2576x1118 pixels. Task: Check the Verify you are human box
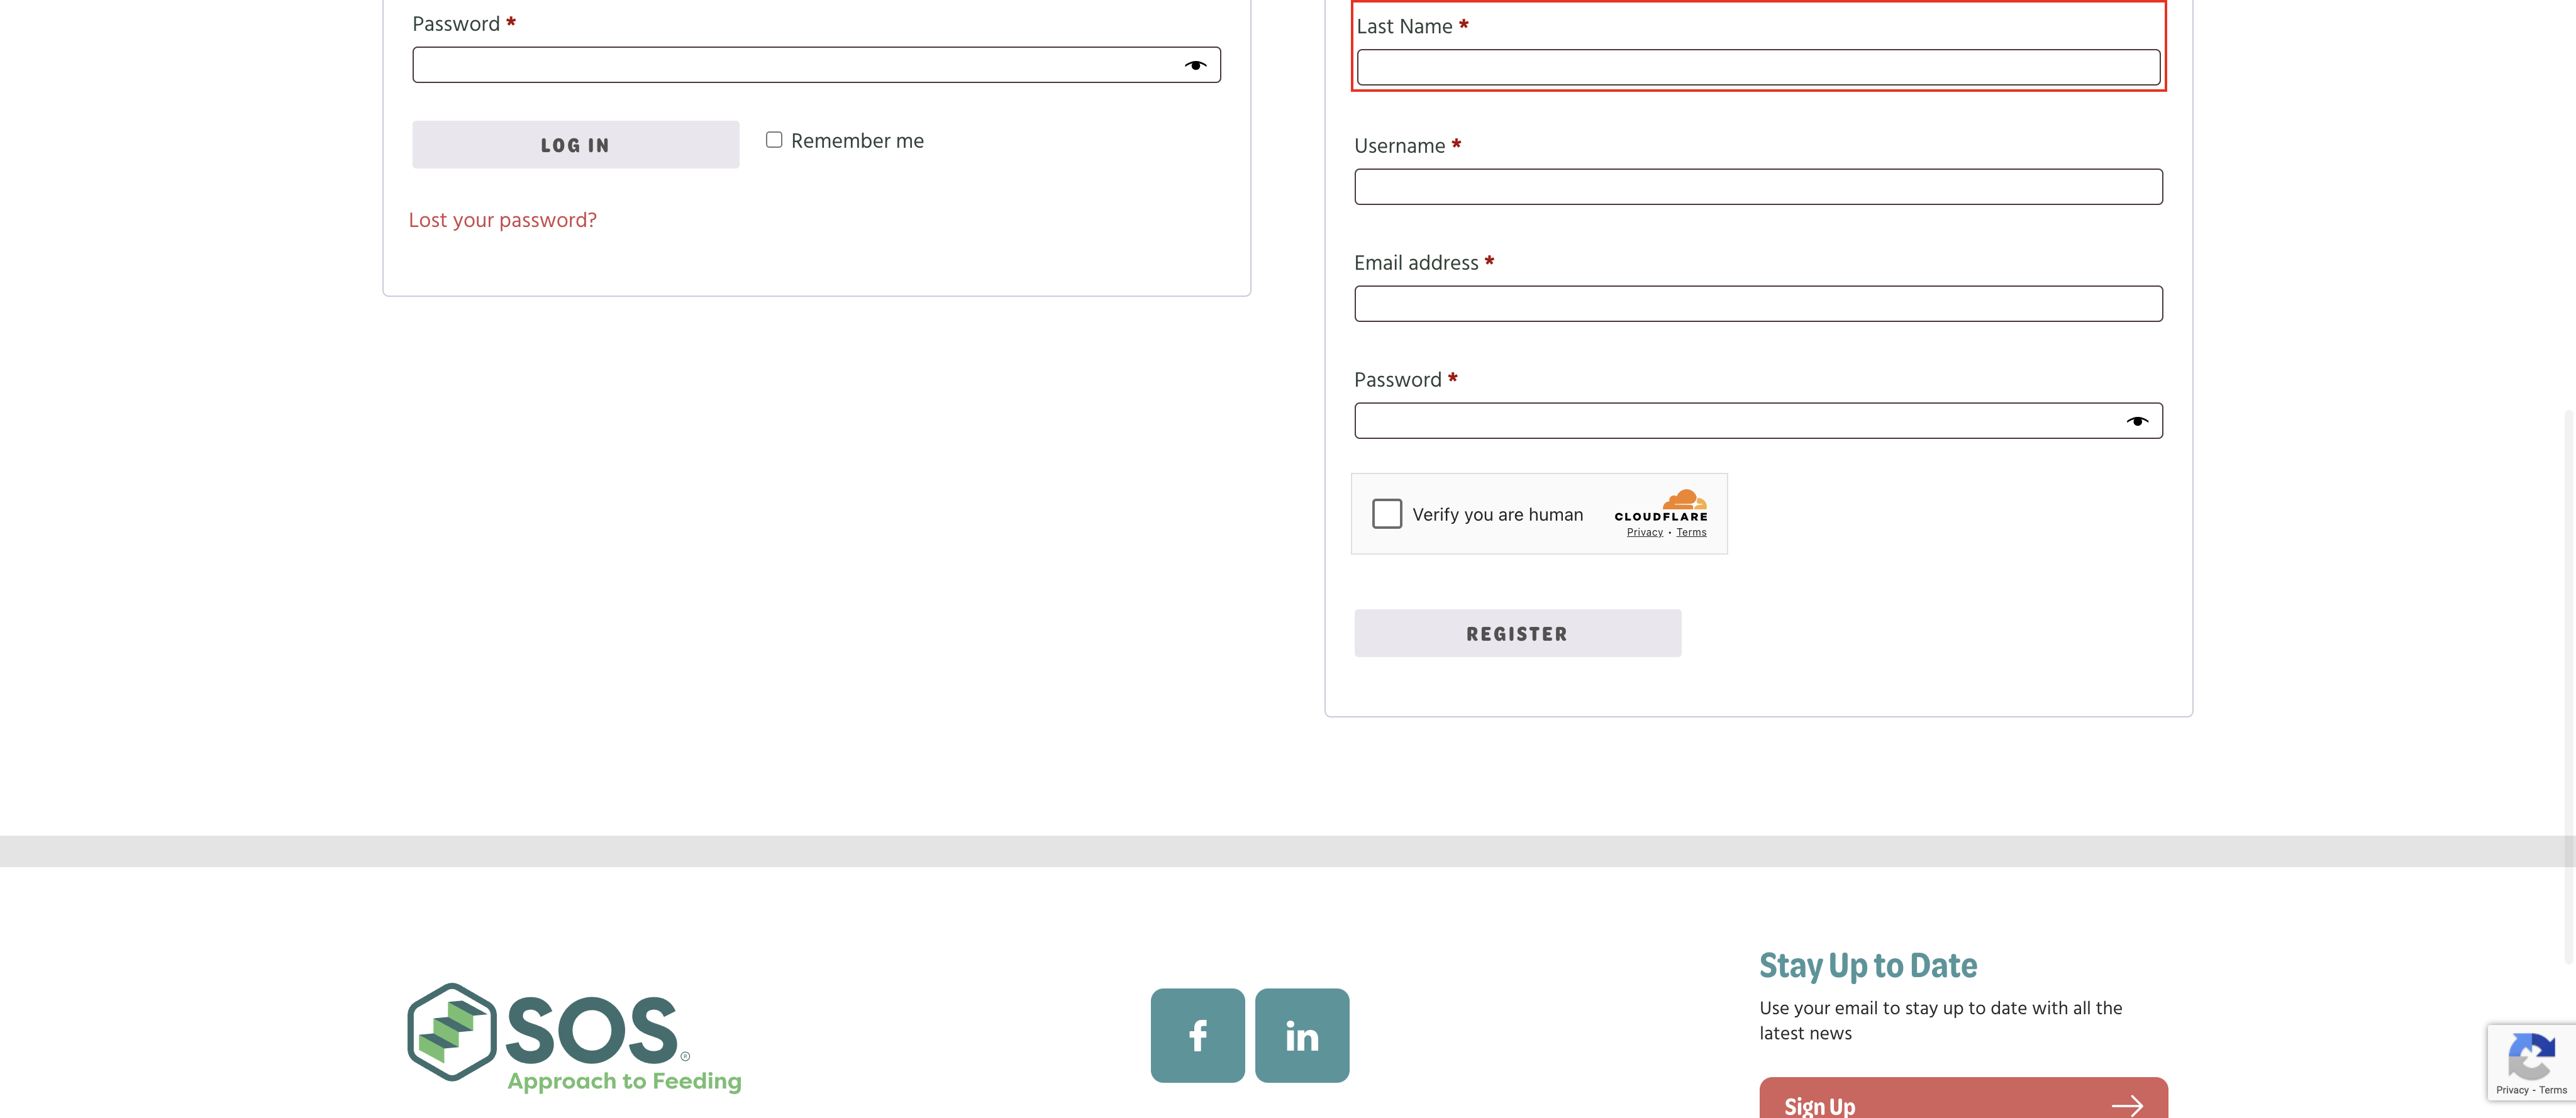[x=1387, y=514]
